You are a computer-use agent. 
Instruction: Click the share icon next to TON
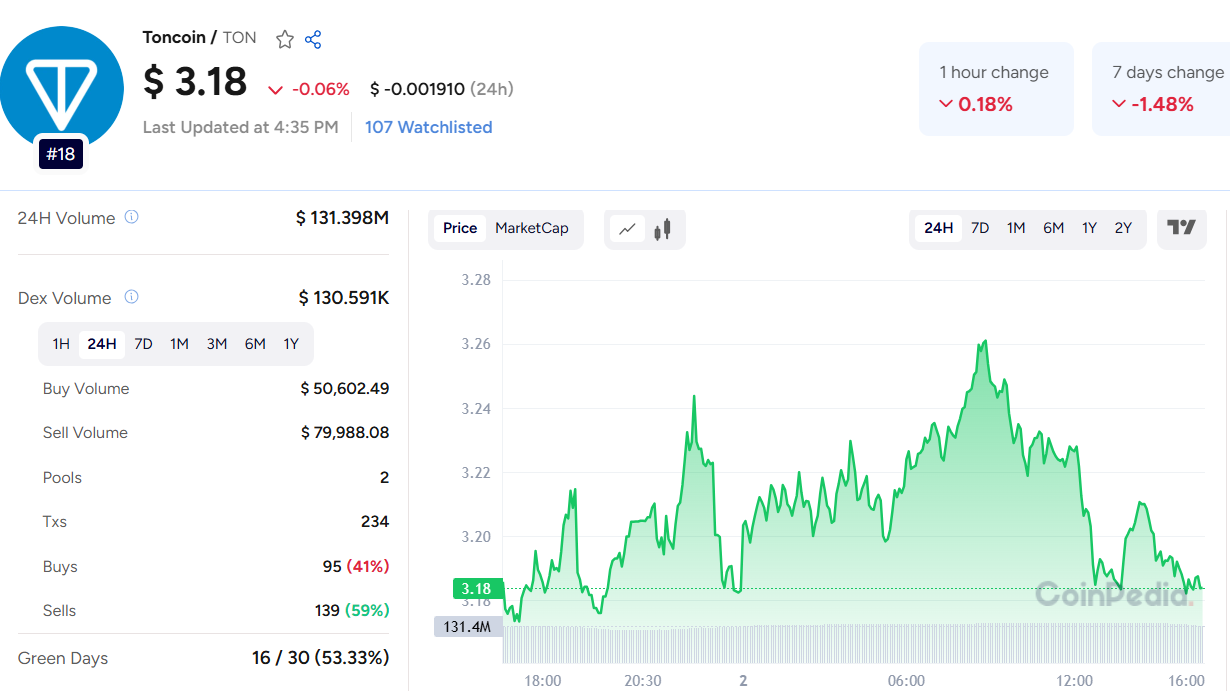(x=313, y=39)
